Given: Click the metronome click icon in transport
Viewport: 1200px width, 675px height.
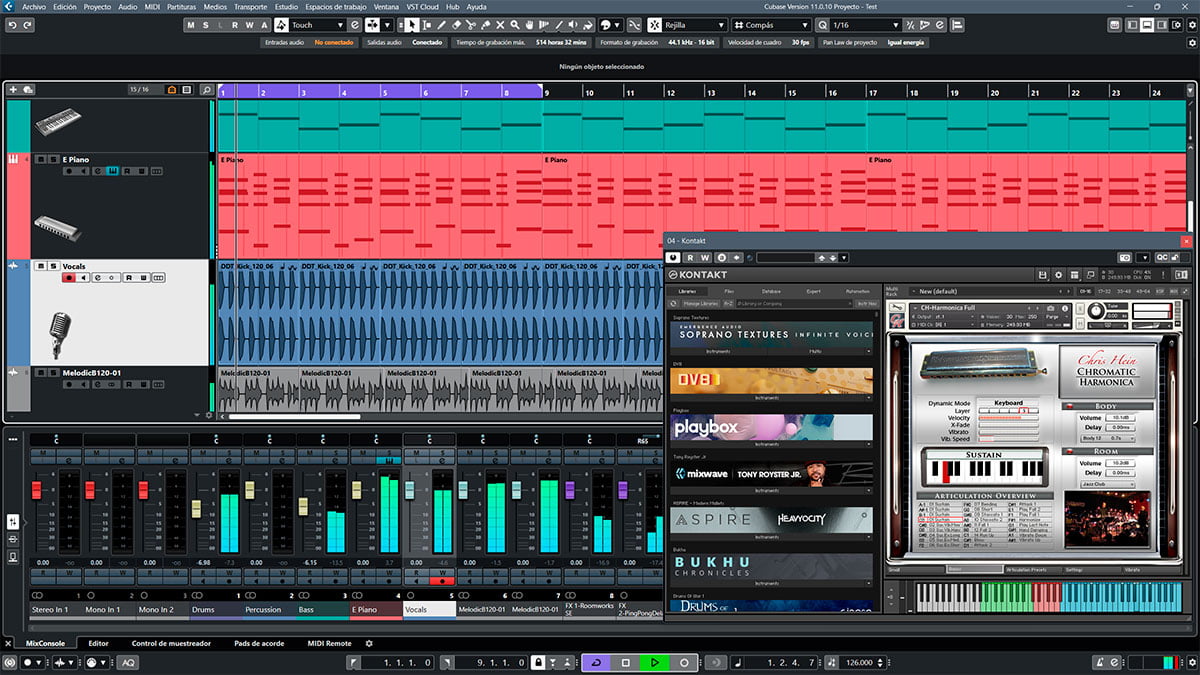Looking at the screenshot, I should click(1099, 662).
